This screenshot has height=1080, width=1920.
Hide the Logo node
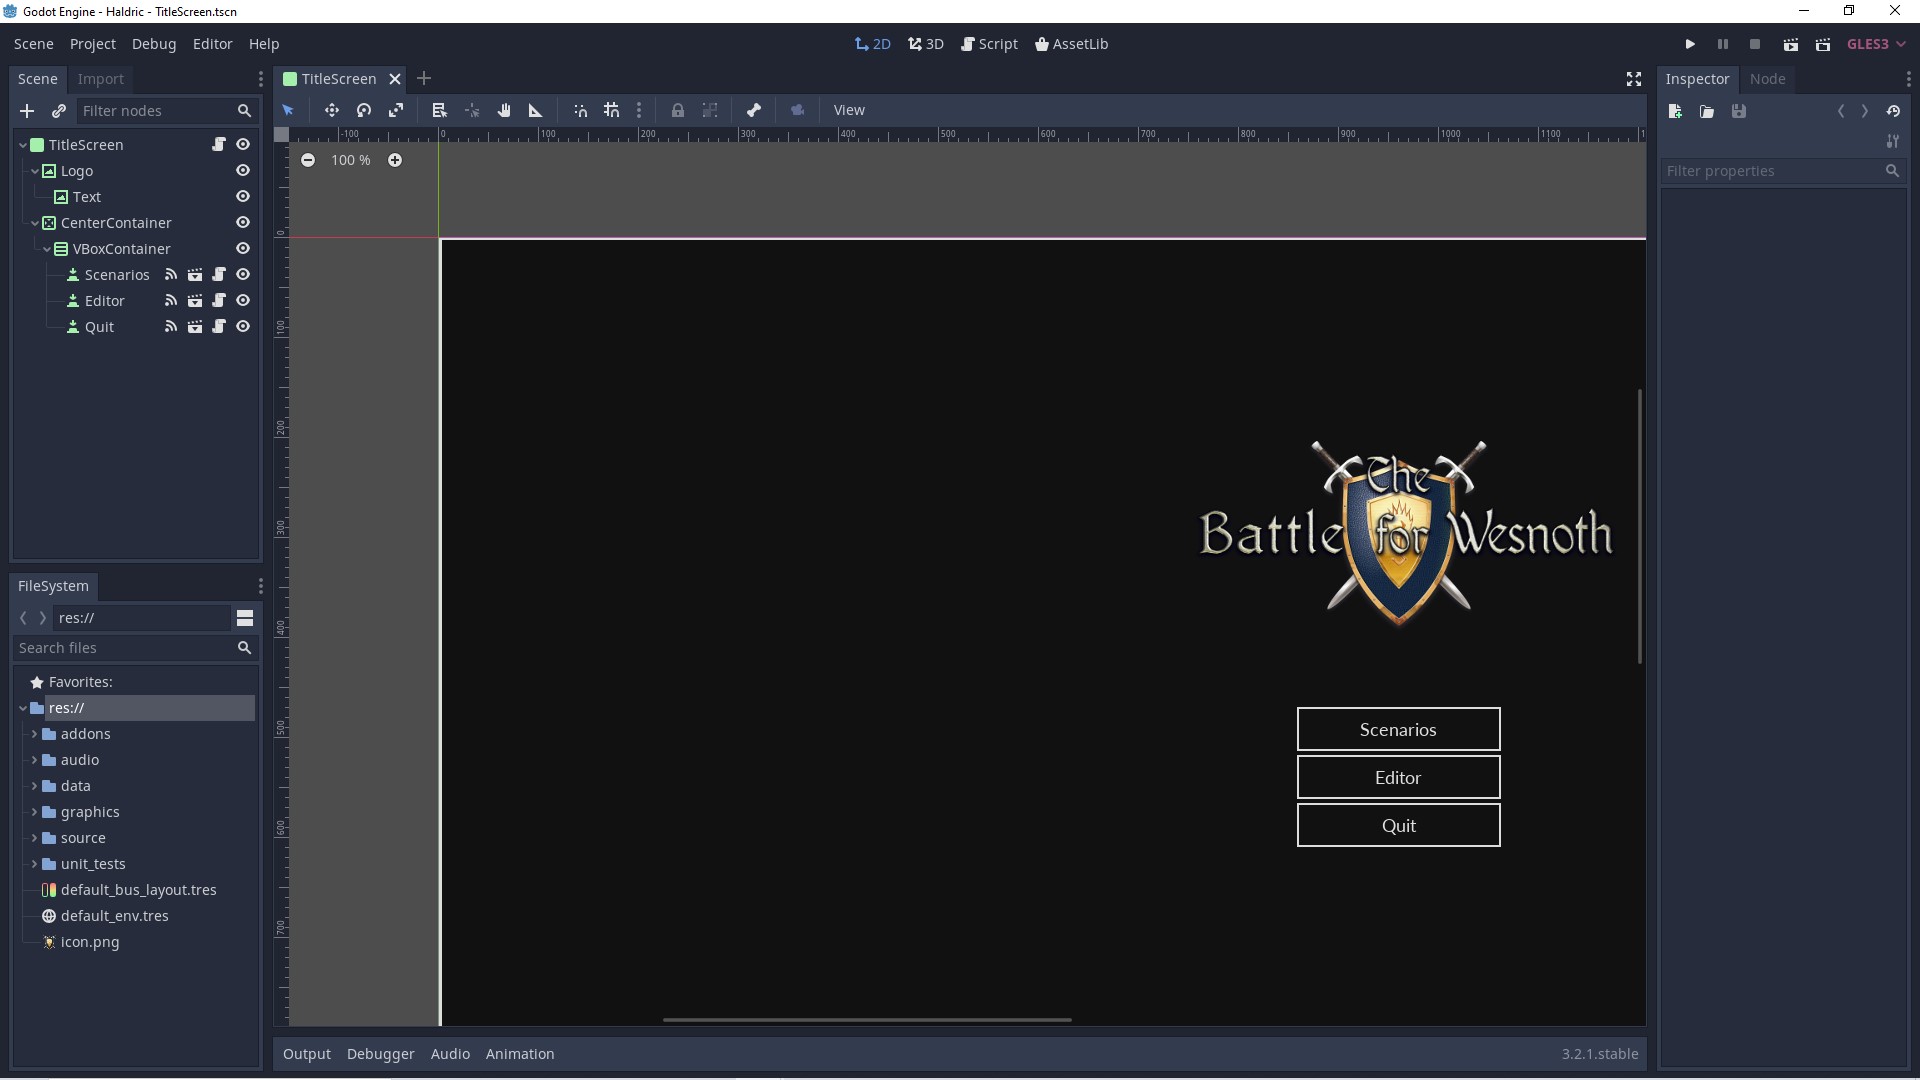[243, 171]
